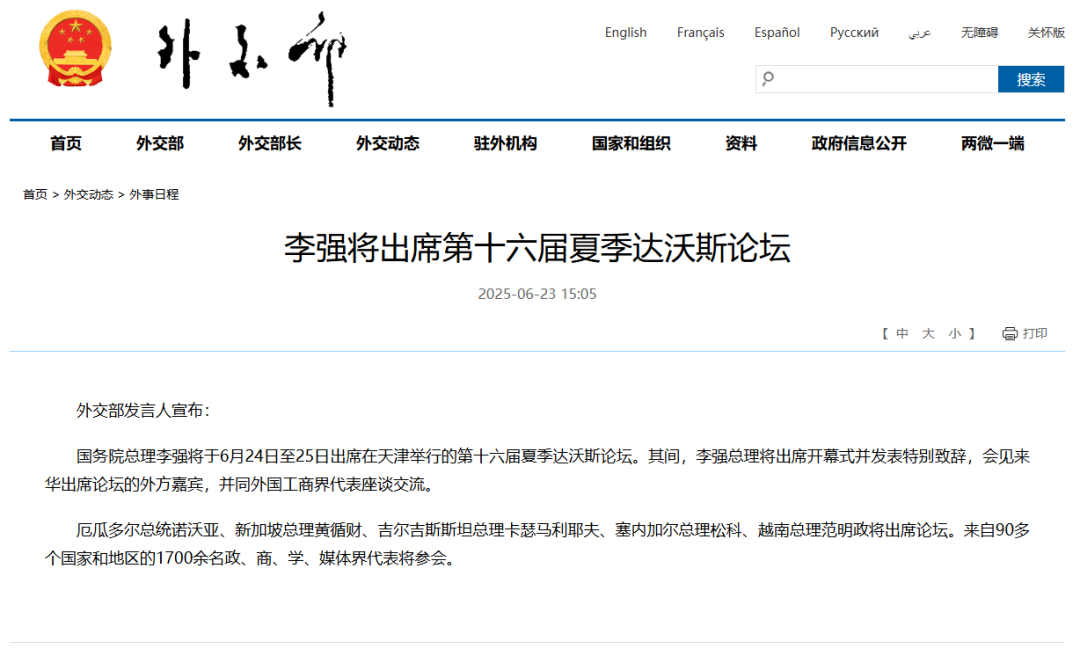Viewport: 1080px width, 656px height.
Task: Switch to Français language version
Action: [x=700, y=32]
